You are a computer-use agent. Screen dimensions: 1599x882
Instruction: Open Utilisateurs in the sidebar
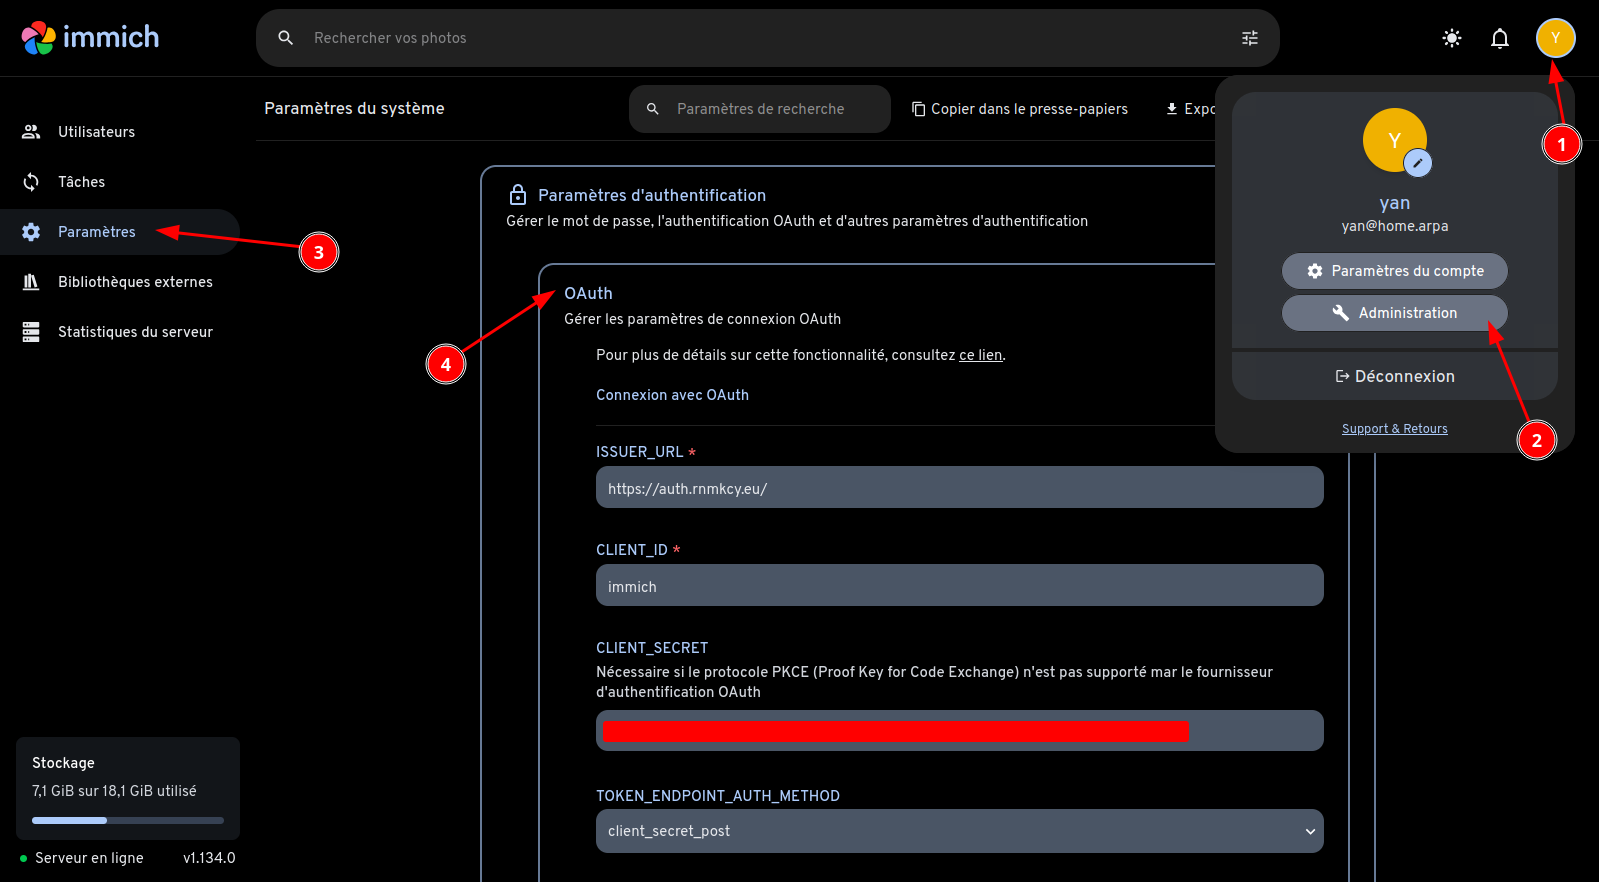[96, 132]
